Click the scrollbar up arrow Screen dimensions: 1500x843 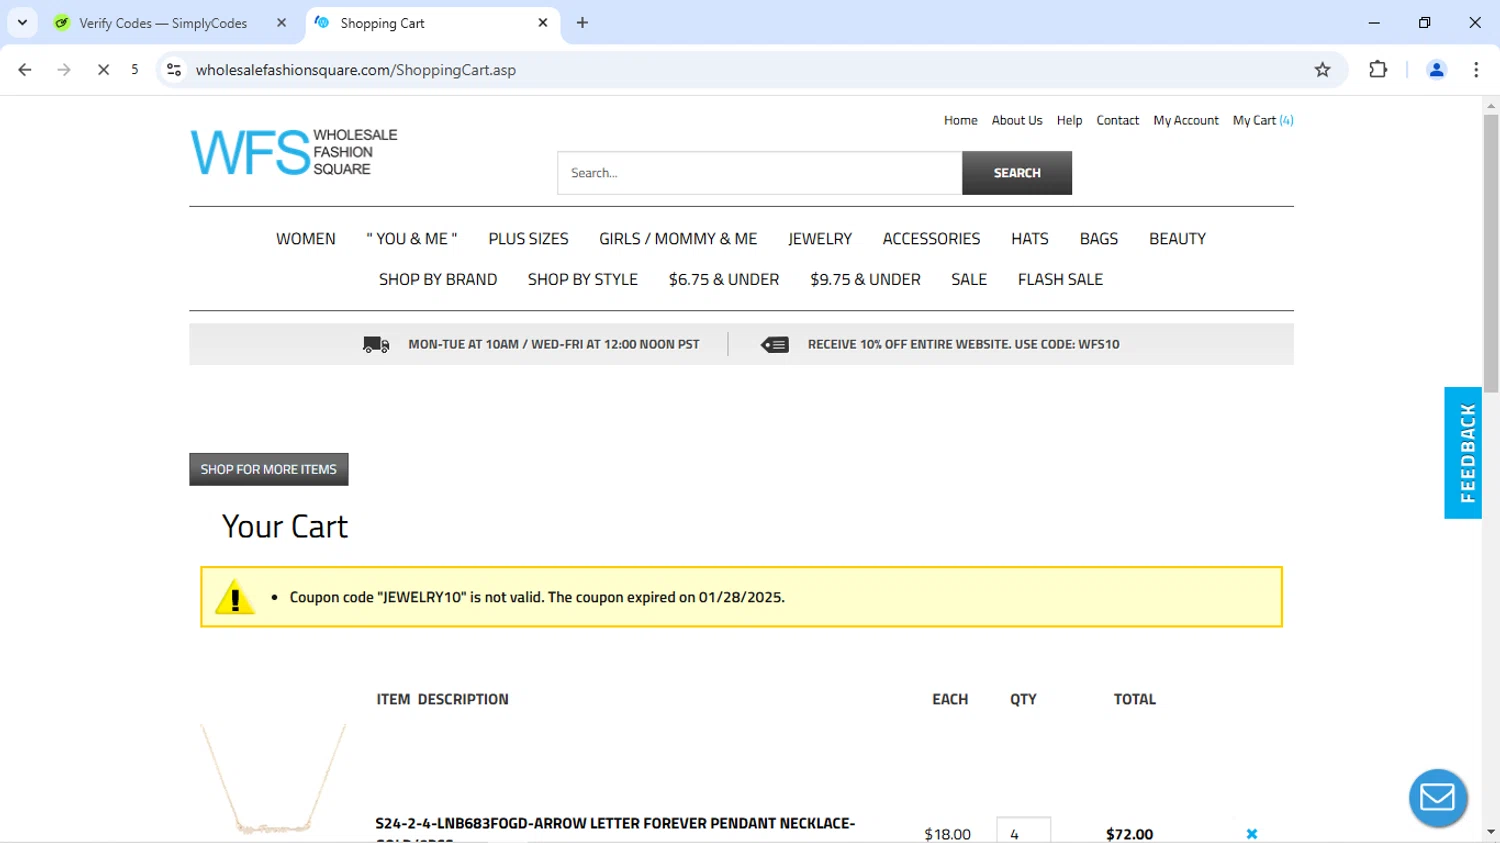coord(1491,105)
